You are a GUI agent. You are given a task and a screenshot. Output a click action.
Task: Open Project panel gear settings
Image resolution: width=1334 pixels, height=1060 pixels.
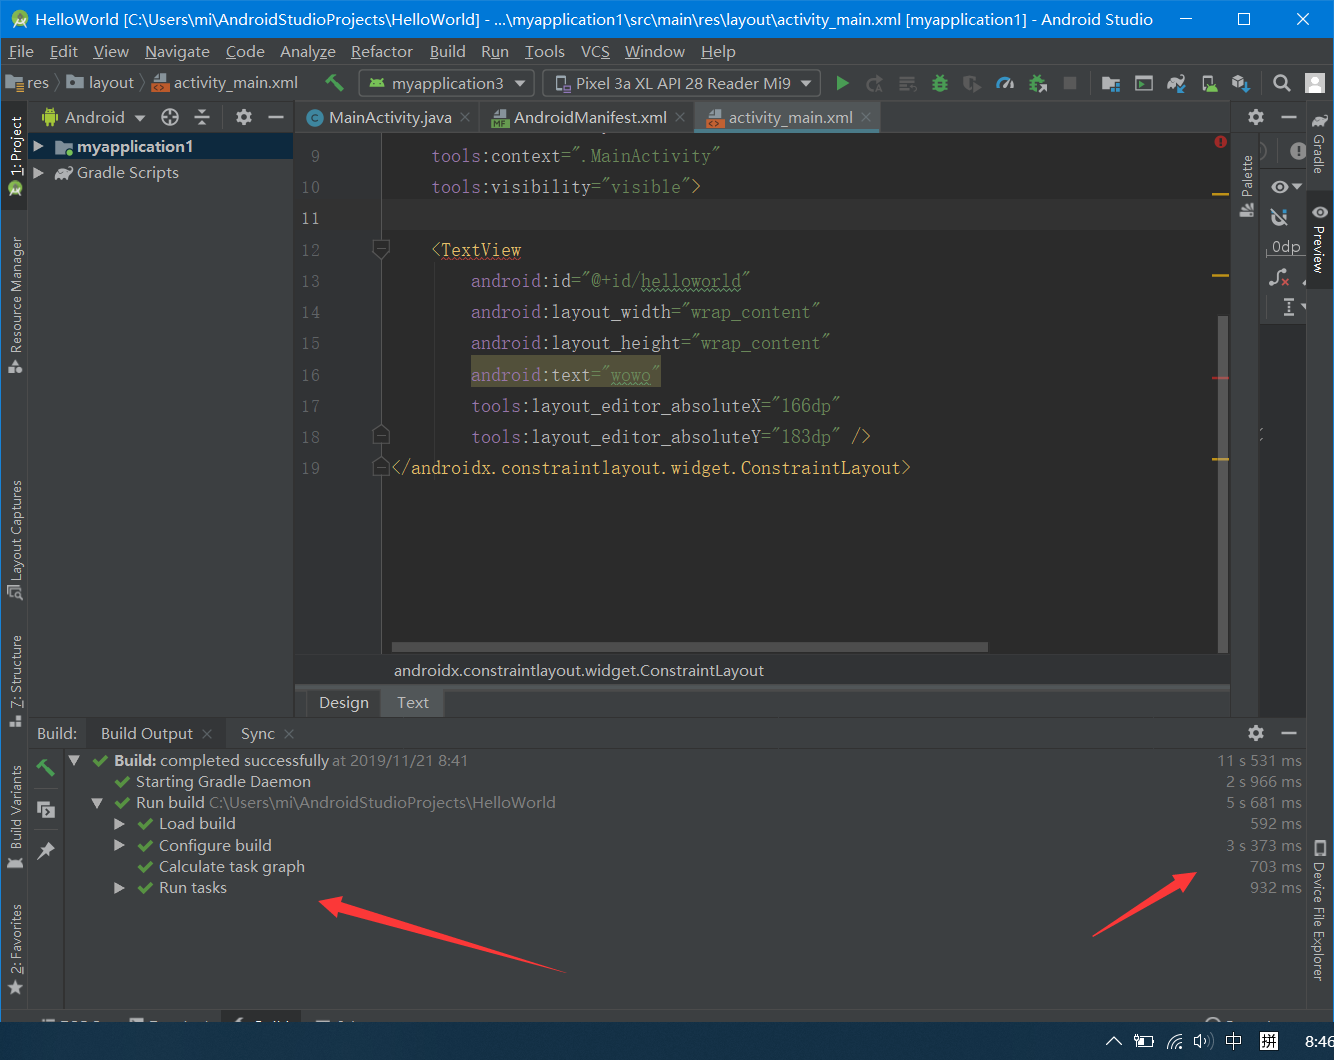pyautogui.click(x=243, y=117)
